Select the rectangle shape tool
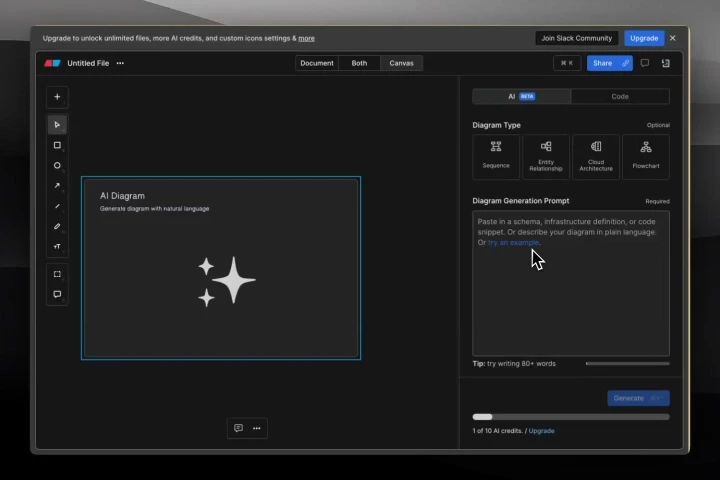 [57, 145]
